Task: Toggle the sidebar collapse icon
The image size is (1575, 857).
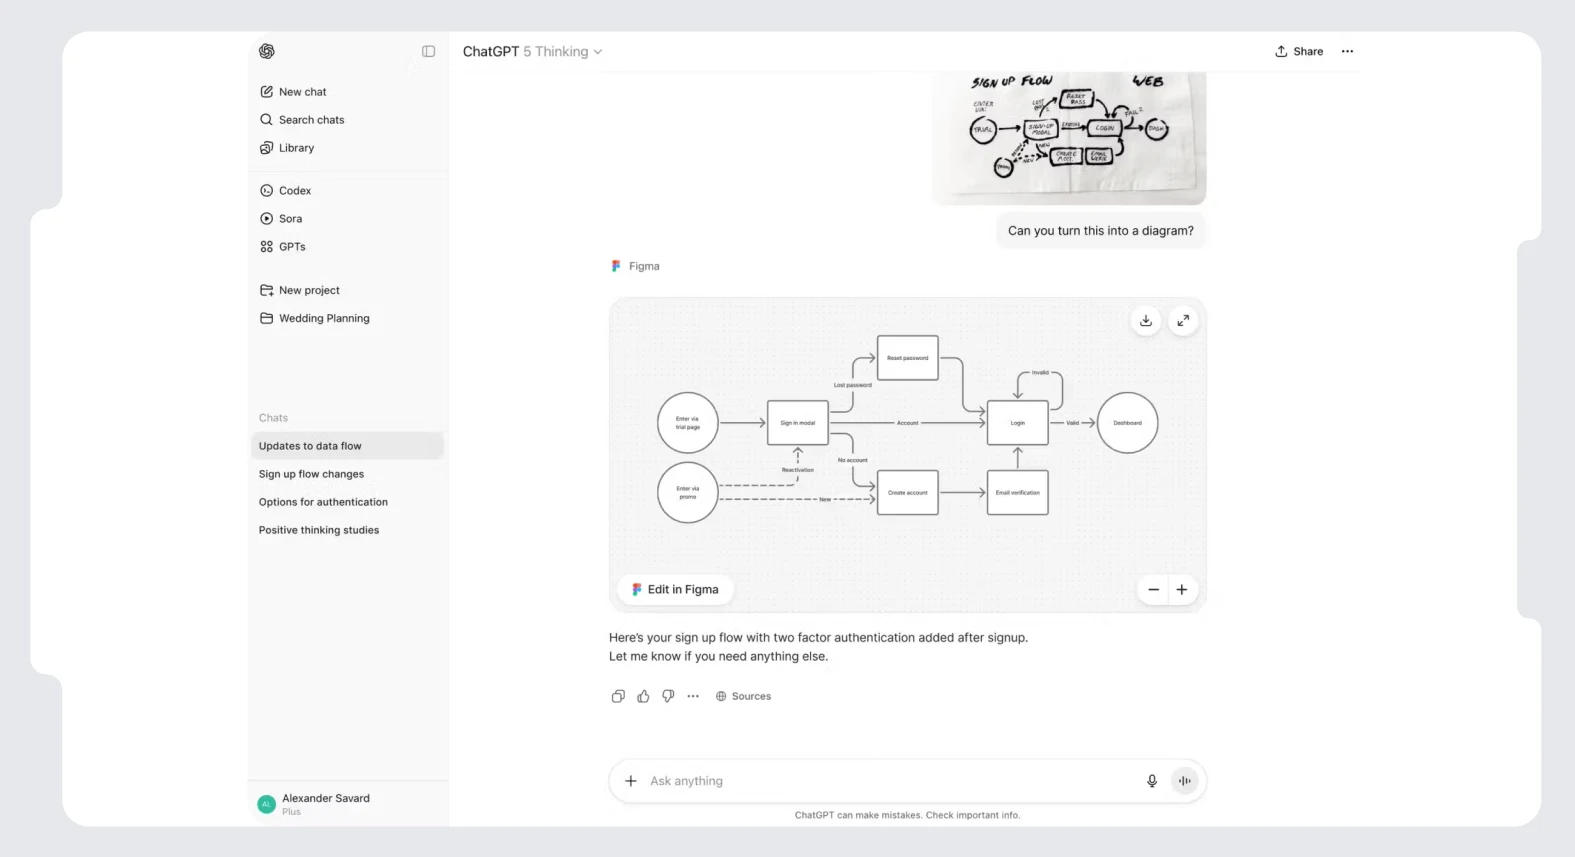Action: [428, 51]
